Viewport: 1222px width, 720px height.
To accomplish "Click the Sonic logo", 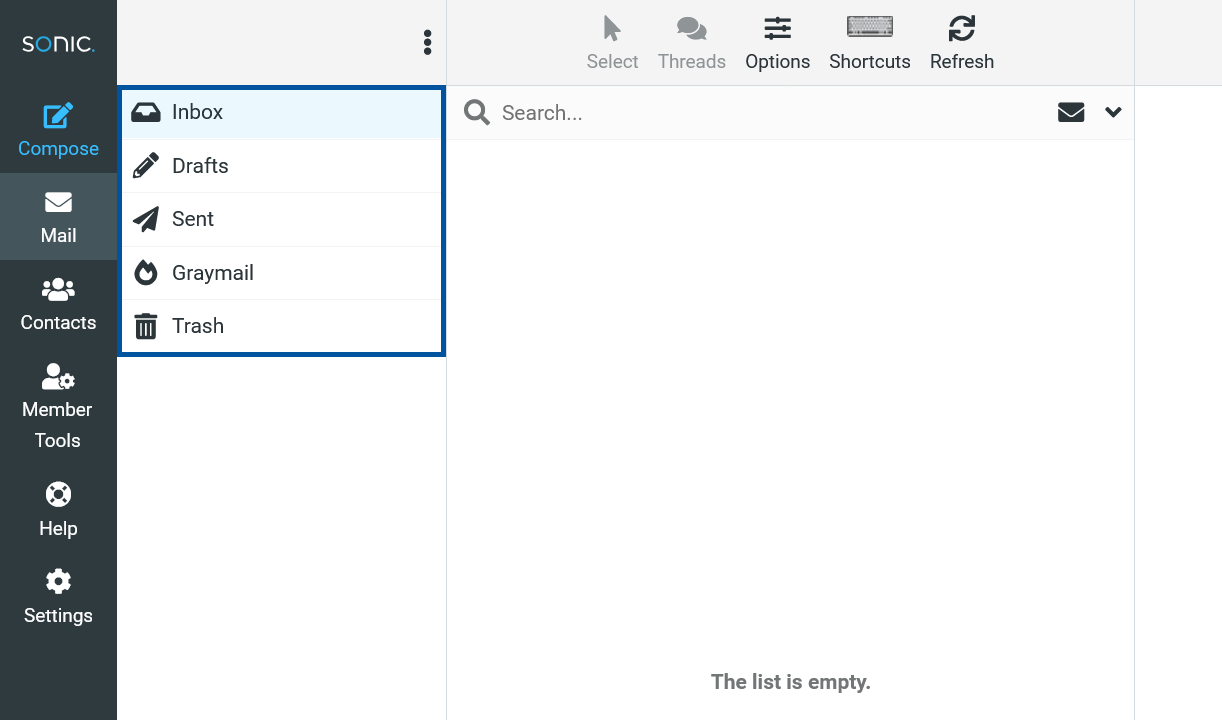I will click(x=58, y=44).
